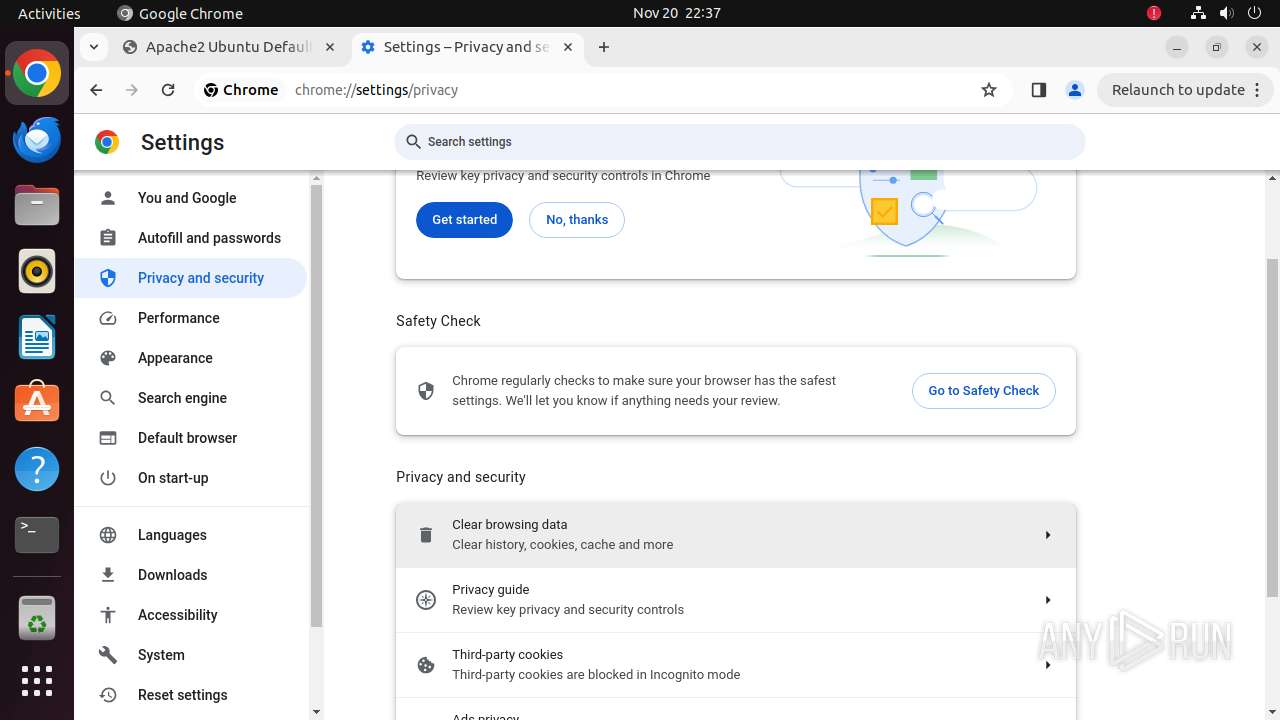Screen dimensions: 1280x720
Task: Click the Performance gauge icon
Action: [x=108, y=318]
